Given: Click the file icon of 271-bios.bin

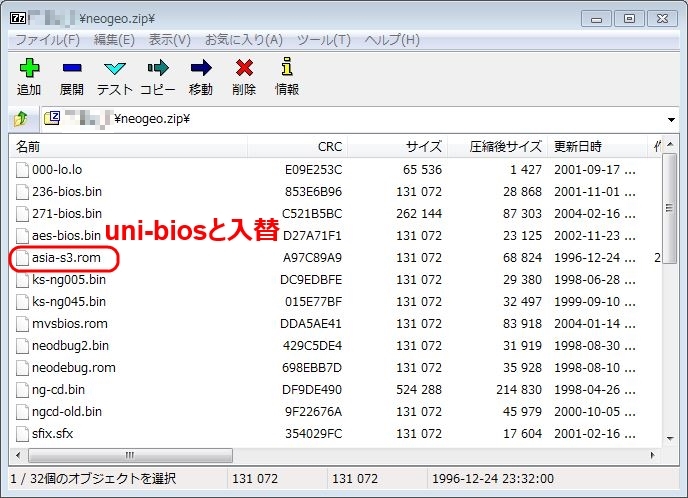Looking at the screenshot, I should pos(22,214).
